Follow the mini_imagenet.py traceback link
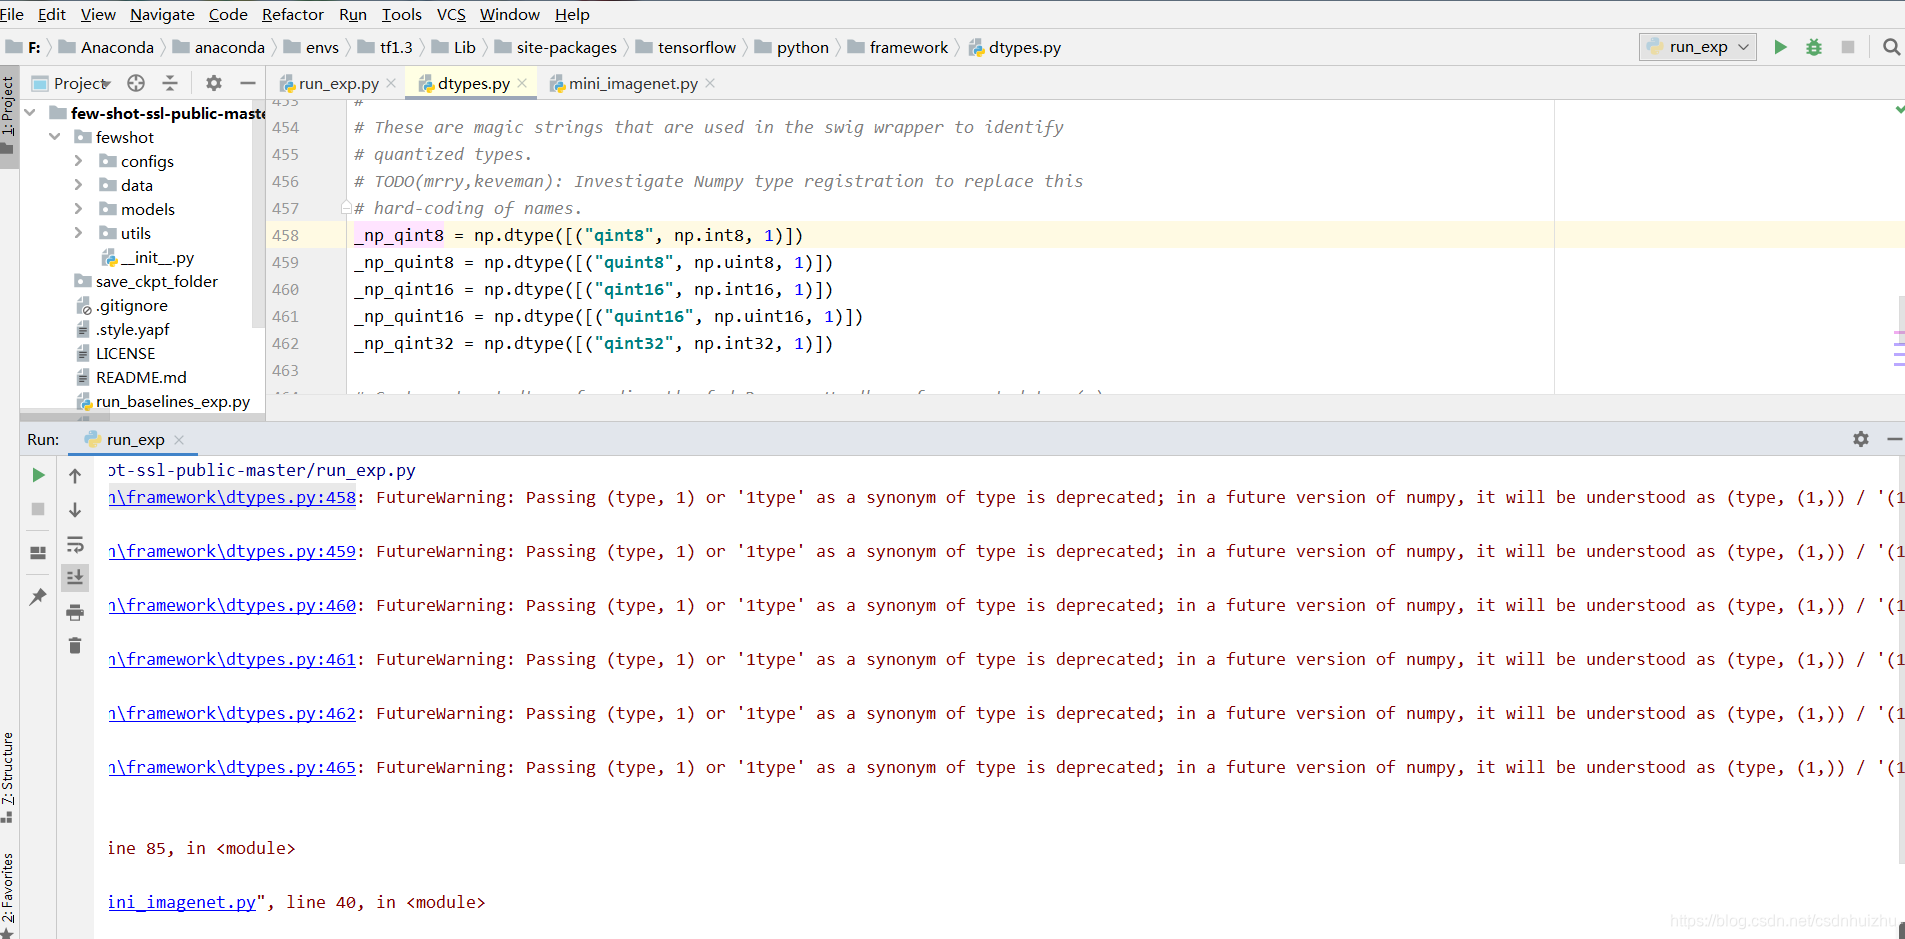This screenshot has width=1905, height=939. (x=182, y=902)
